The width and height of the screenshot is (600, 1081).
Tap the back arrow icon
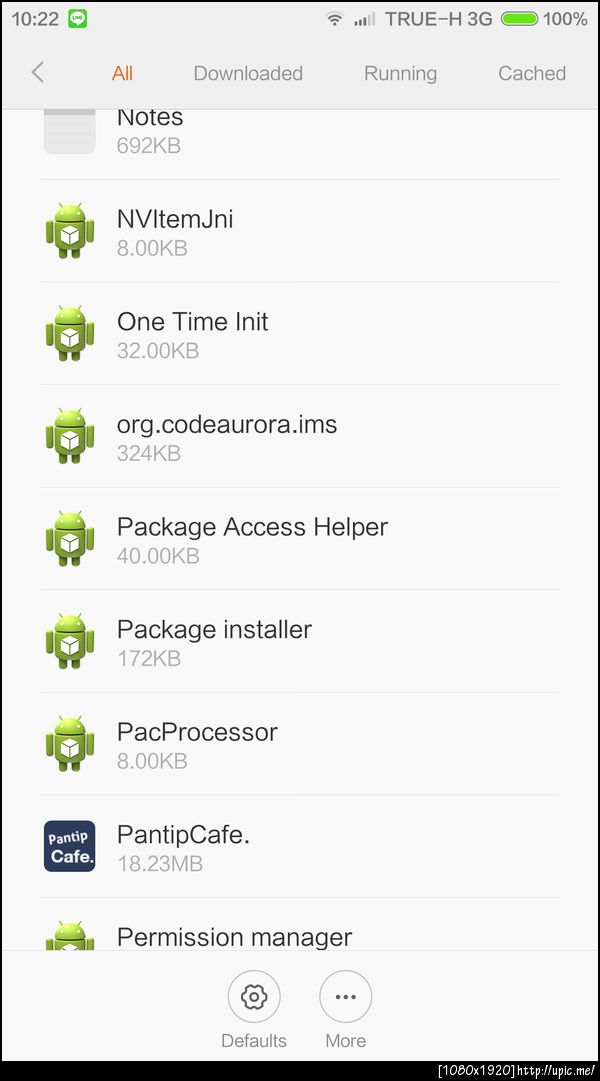point(38,72)
